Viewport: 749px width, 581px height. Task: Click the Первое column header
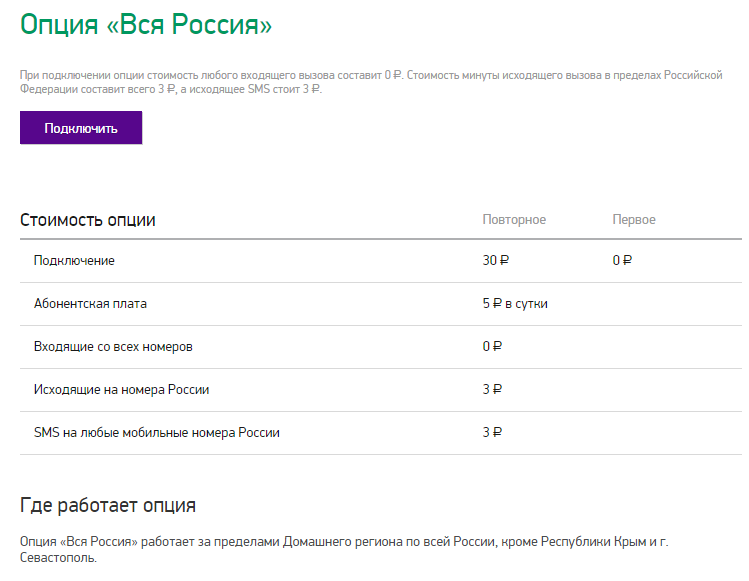tap(634, 220)
